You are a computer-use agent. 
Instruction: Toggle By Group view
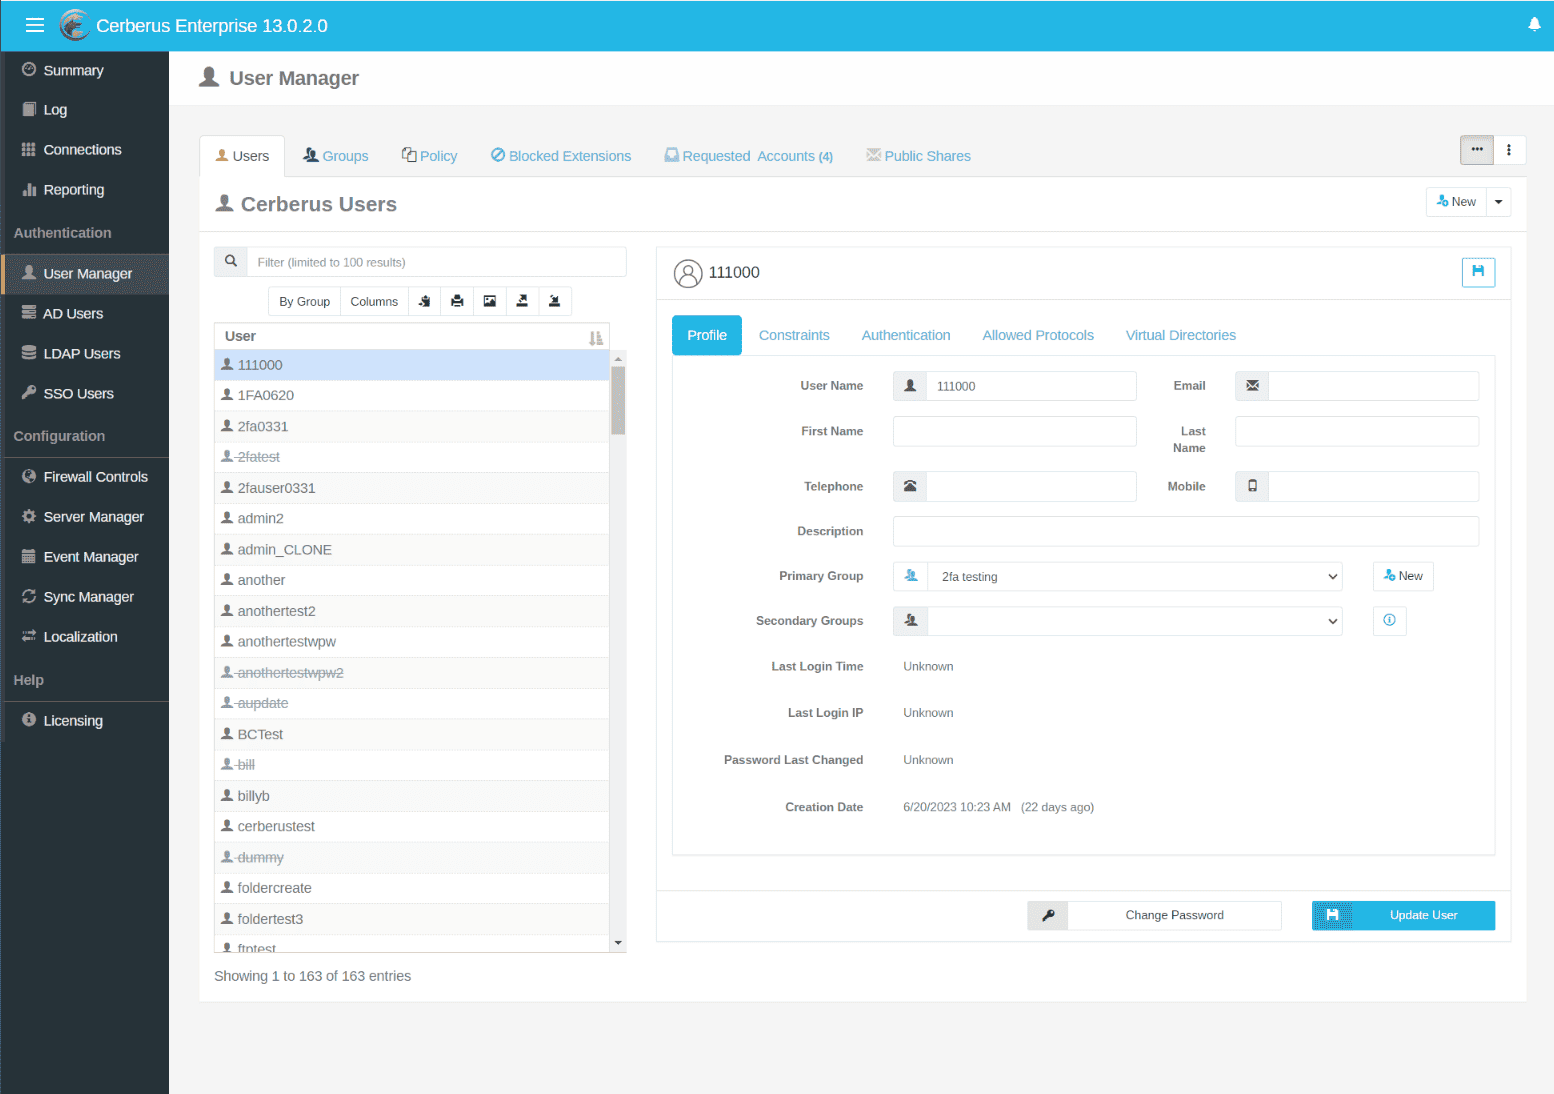pos(304,301)
